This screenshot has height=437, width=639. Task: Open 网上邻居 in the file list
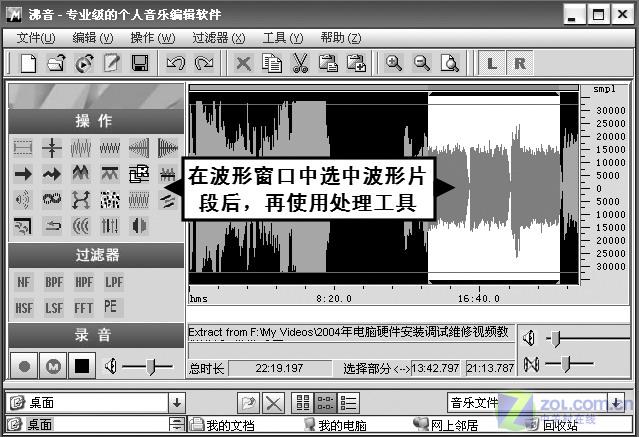446,425
